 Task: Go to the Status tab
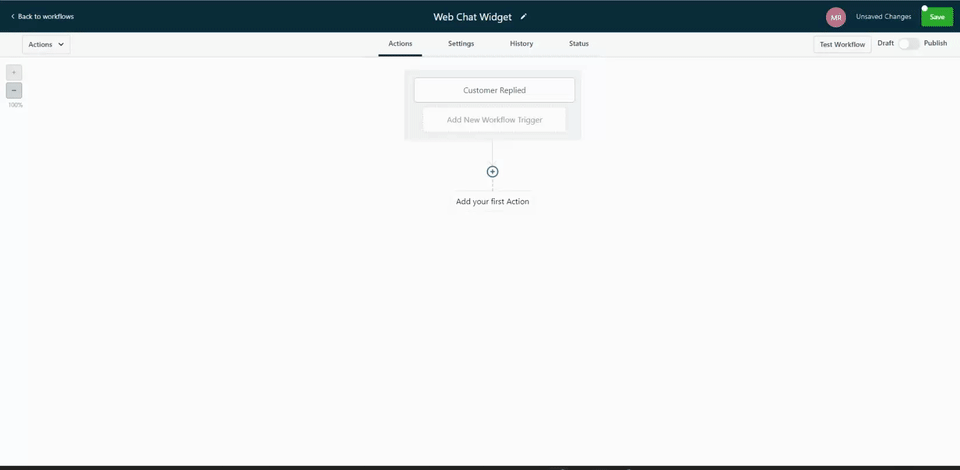(579, 44)
